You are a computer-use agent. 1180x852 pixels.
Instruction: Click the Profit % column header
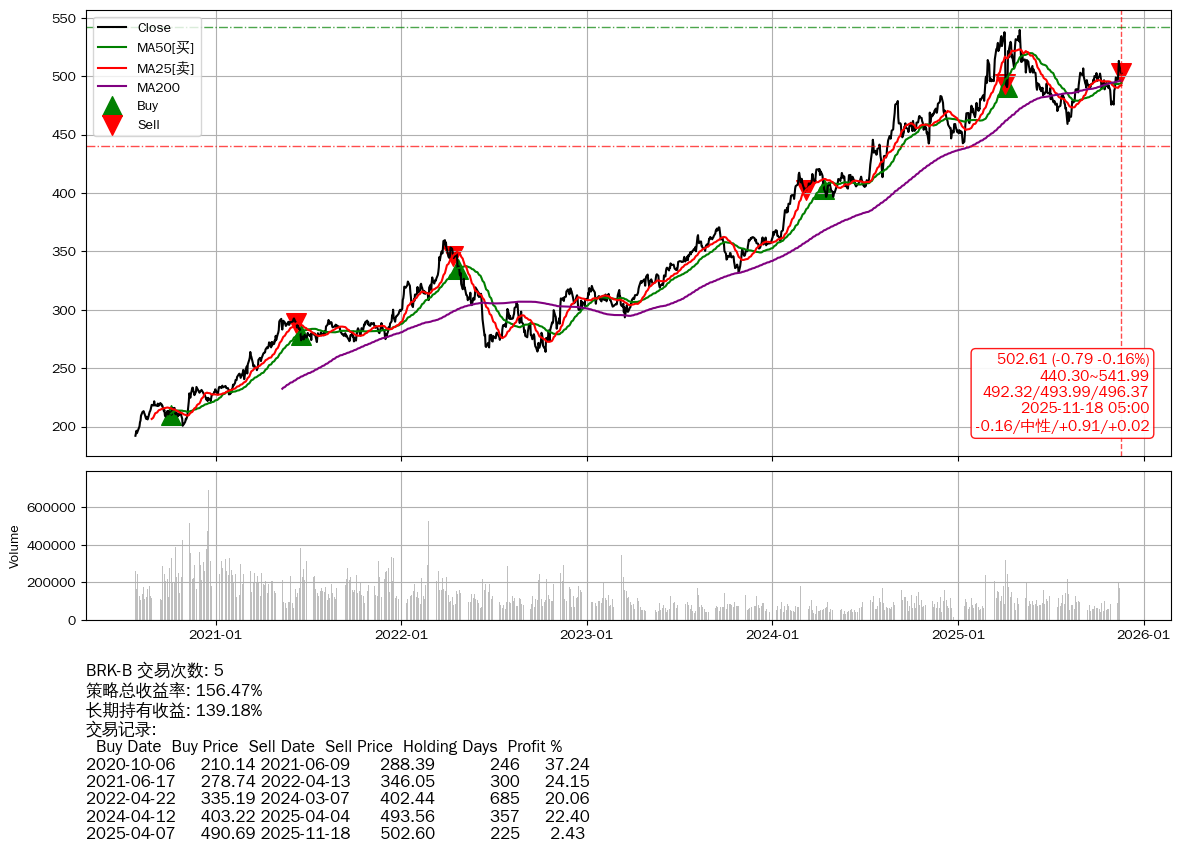click(x=534, y=747)
